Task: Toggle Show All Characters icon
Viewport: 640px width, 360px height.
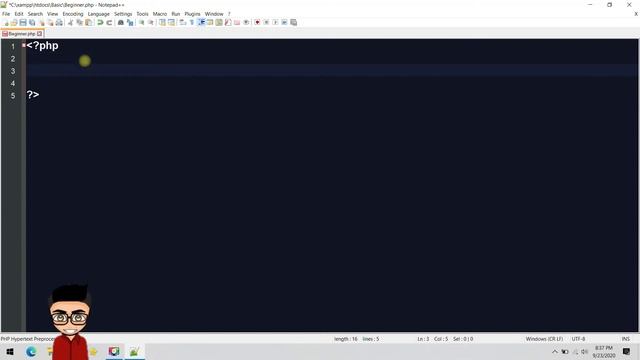Action: tap(191, 22)
